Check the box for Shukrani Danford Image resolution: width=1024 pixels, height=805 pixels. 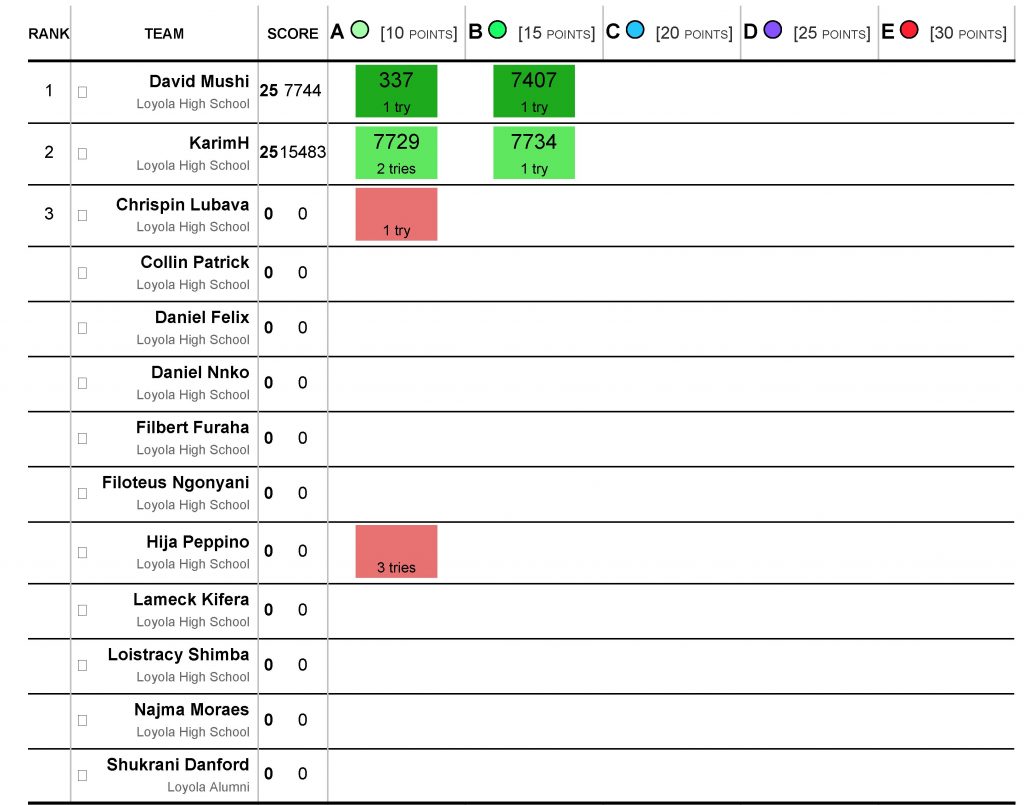click(82, 775)
